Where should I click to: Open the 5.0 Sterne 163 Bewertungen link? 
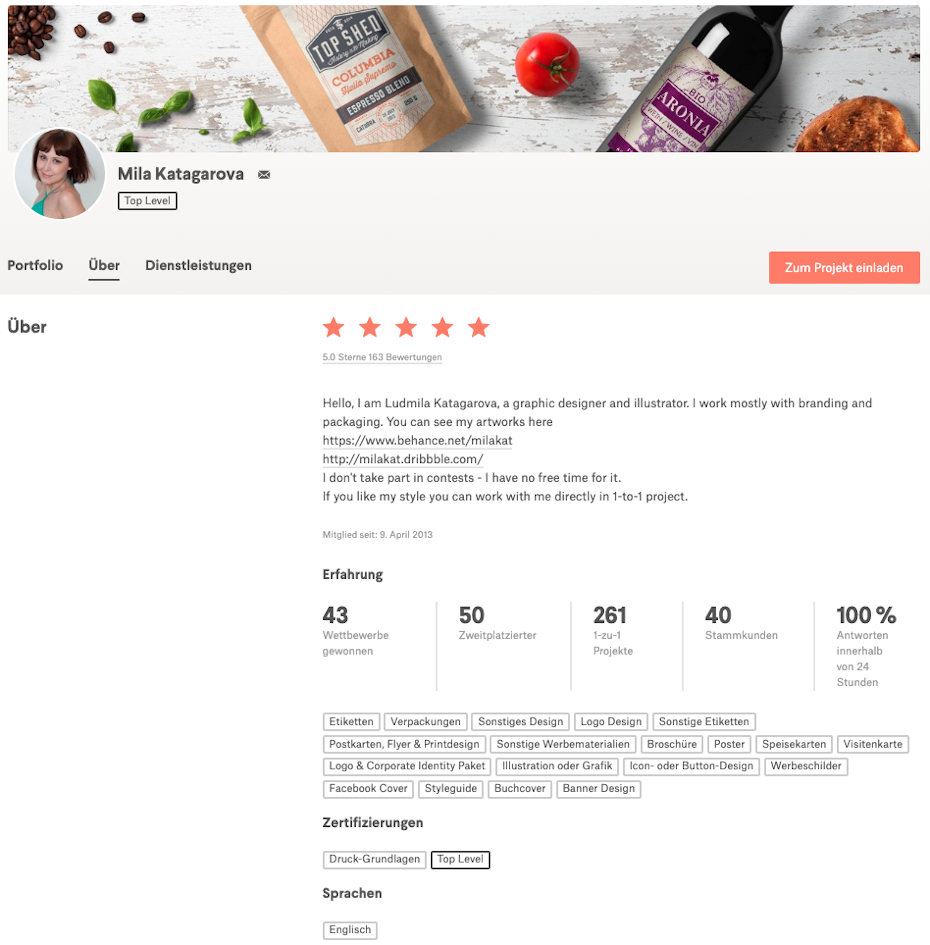click(382, 357)
